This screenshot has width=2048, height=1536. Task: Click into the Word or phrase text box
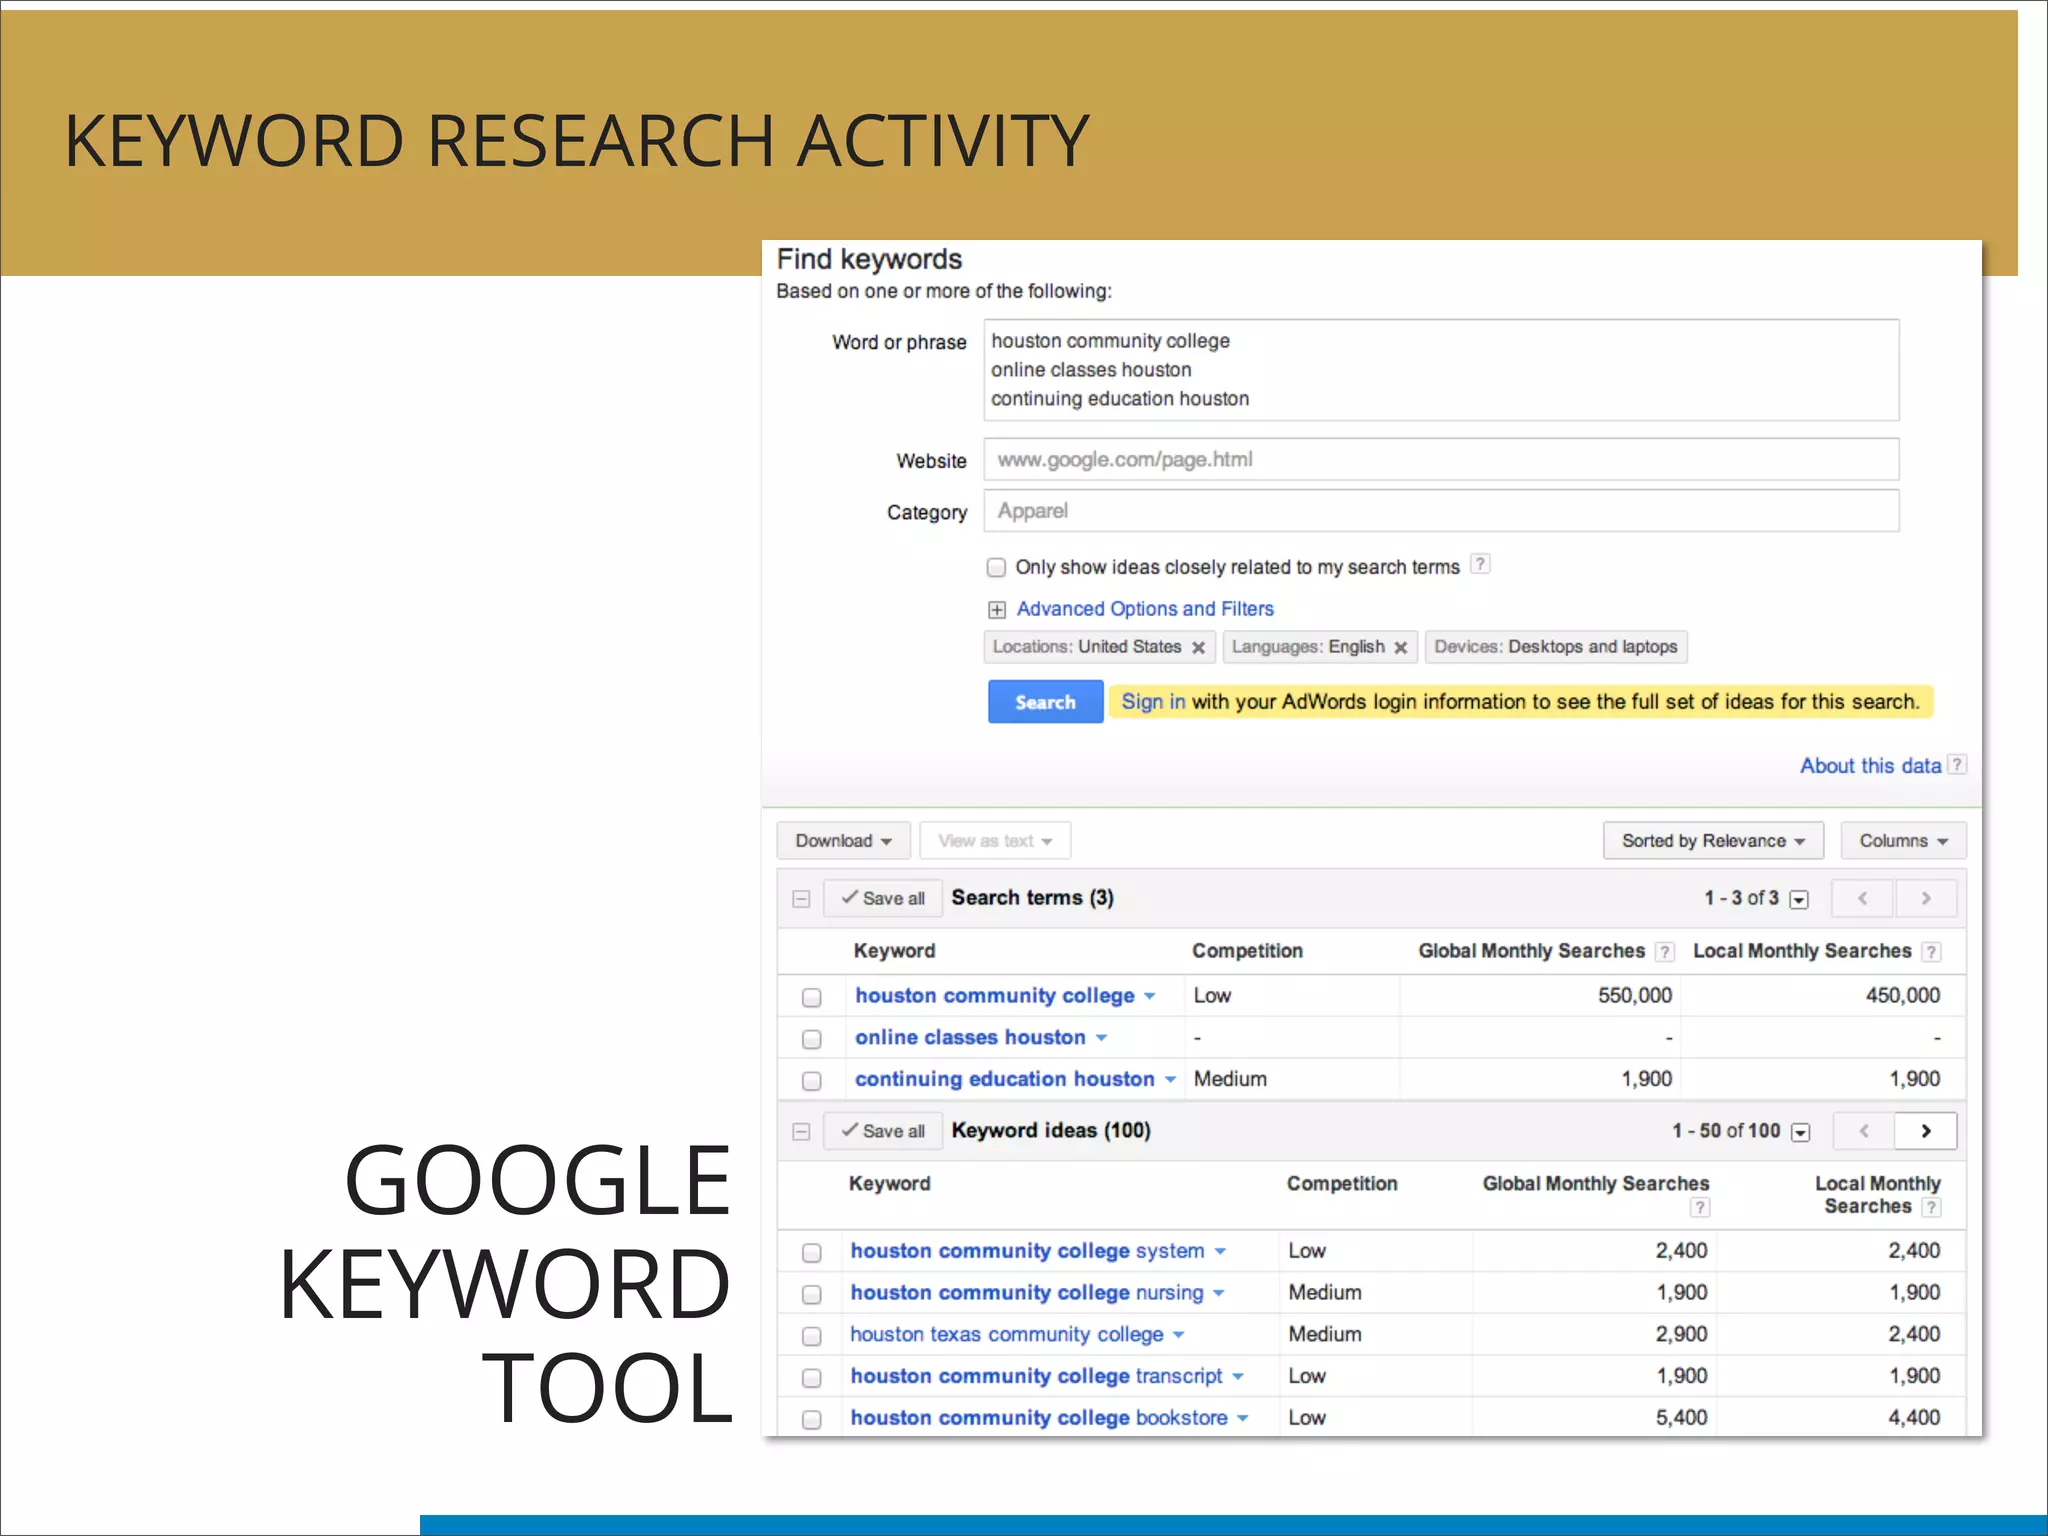[x=1441, y=370]
